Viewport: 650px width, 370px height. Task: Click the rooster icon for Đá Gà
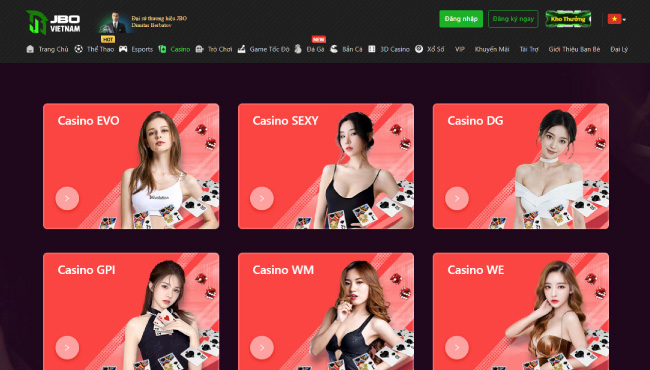pos(298,49)
